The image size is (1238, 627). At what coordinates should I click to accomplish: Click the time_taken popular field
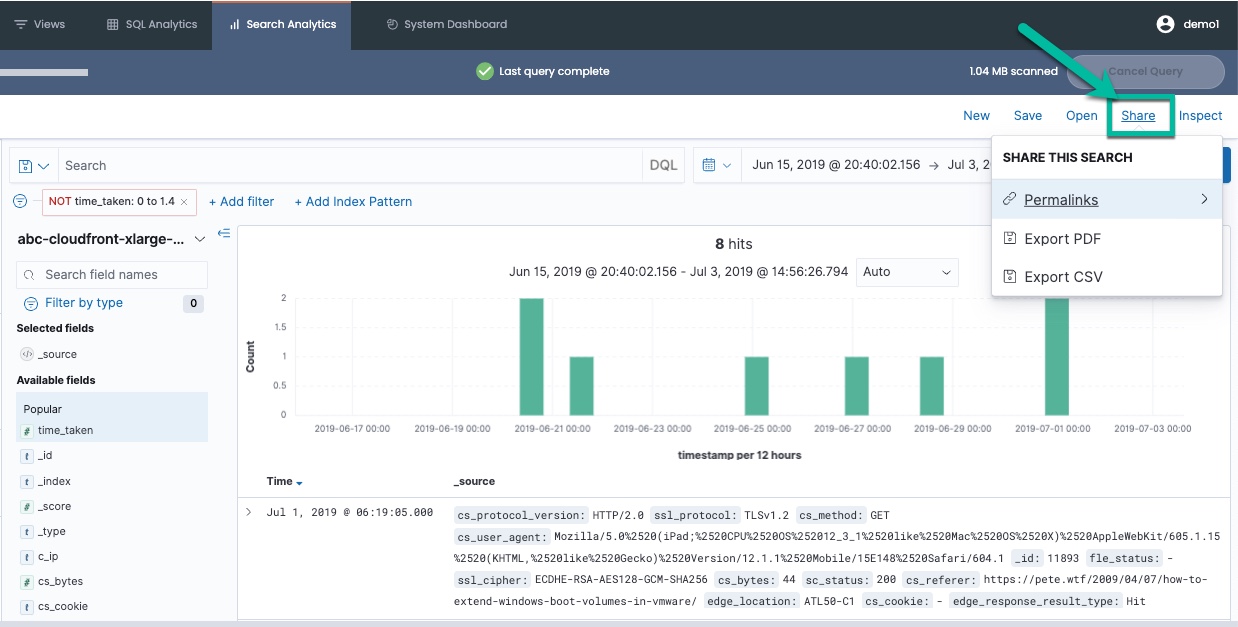[x=65, y=430]
